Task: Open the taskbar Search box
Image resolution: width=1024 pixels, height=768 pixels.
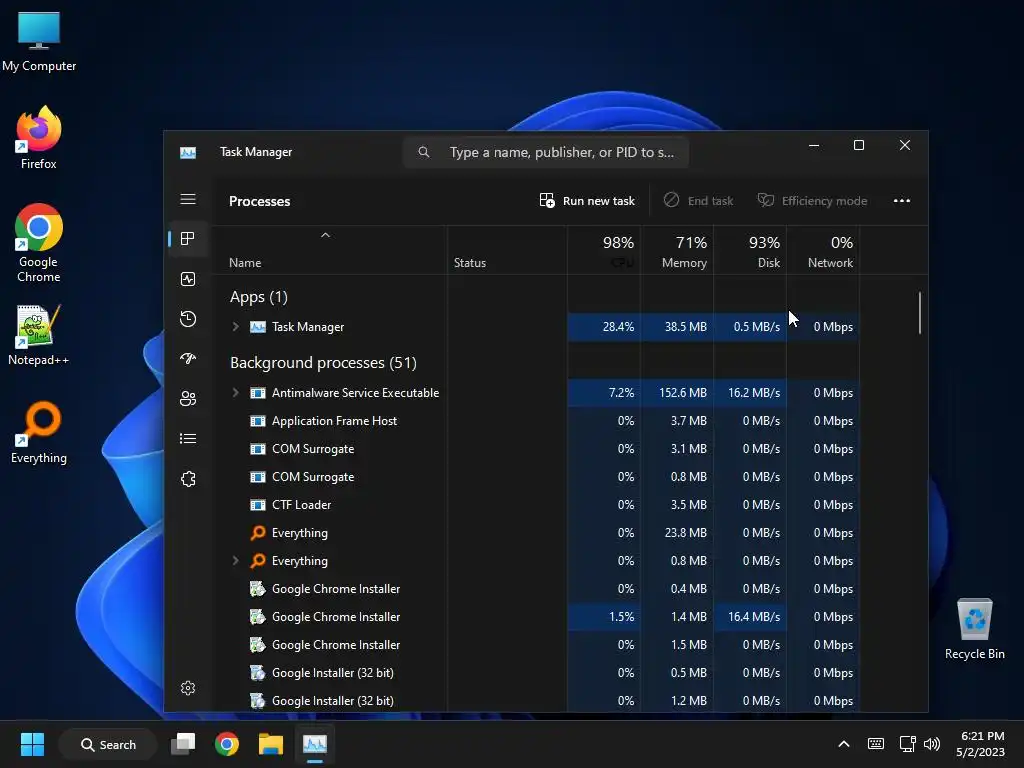Action: 108,744
